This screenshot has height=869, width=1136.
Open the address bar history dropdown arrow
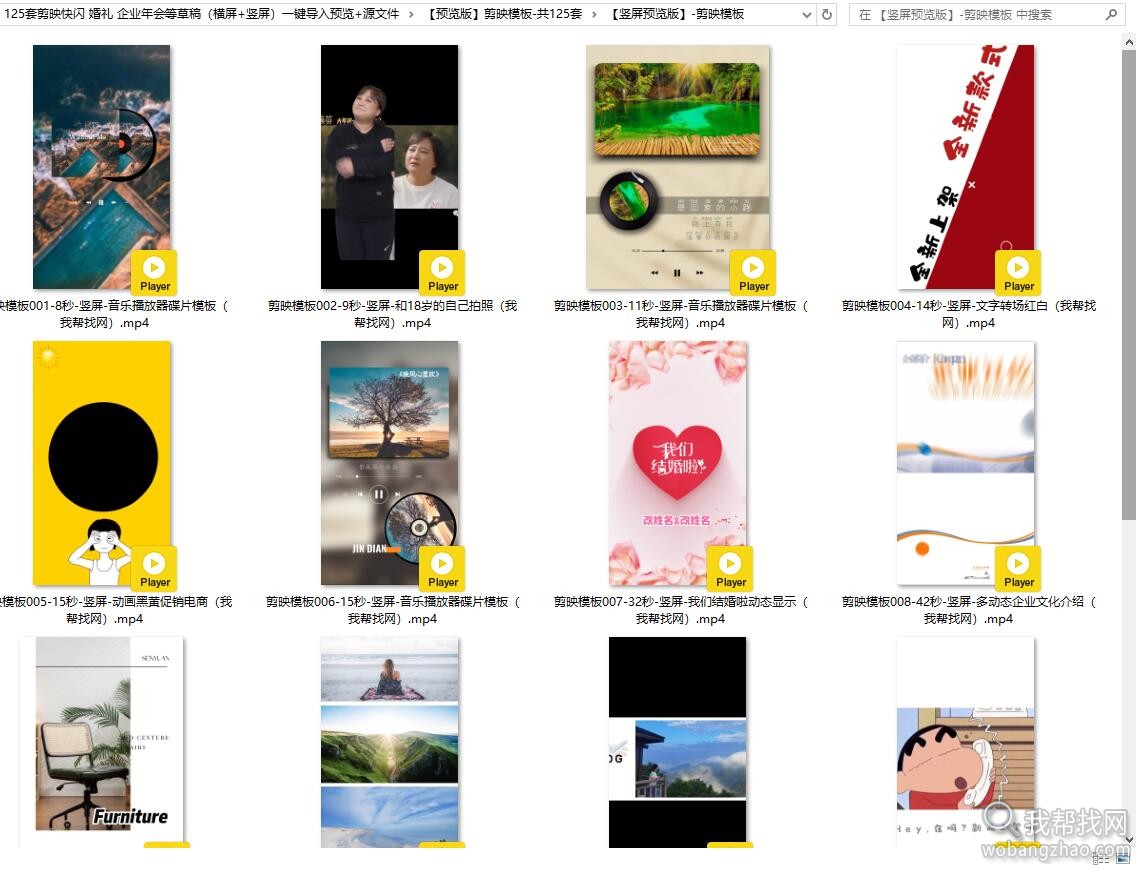click(807, 14)
